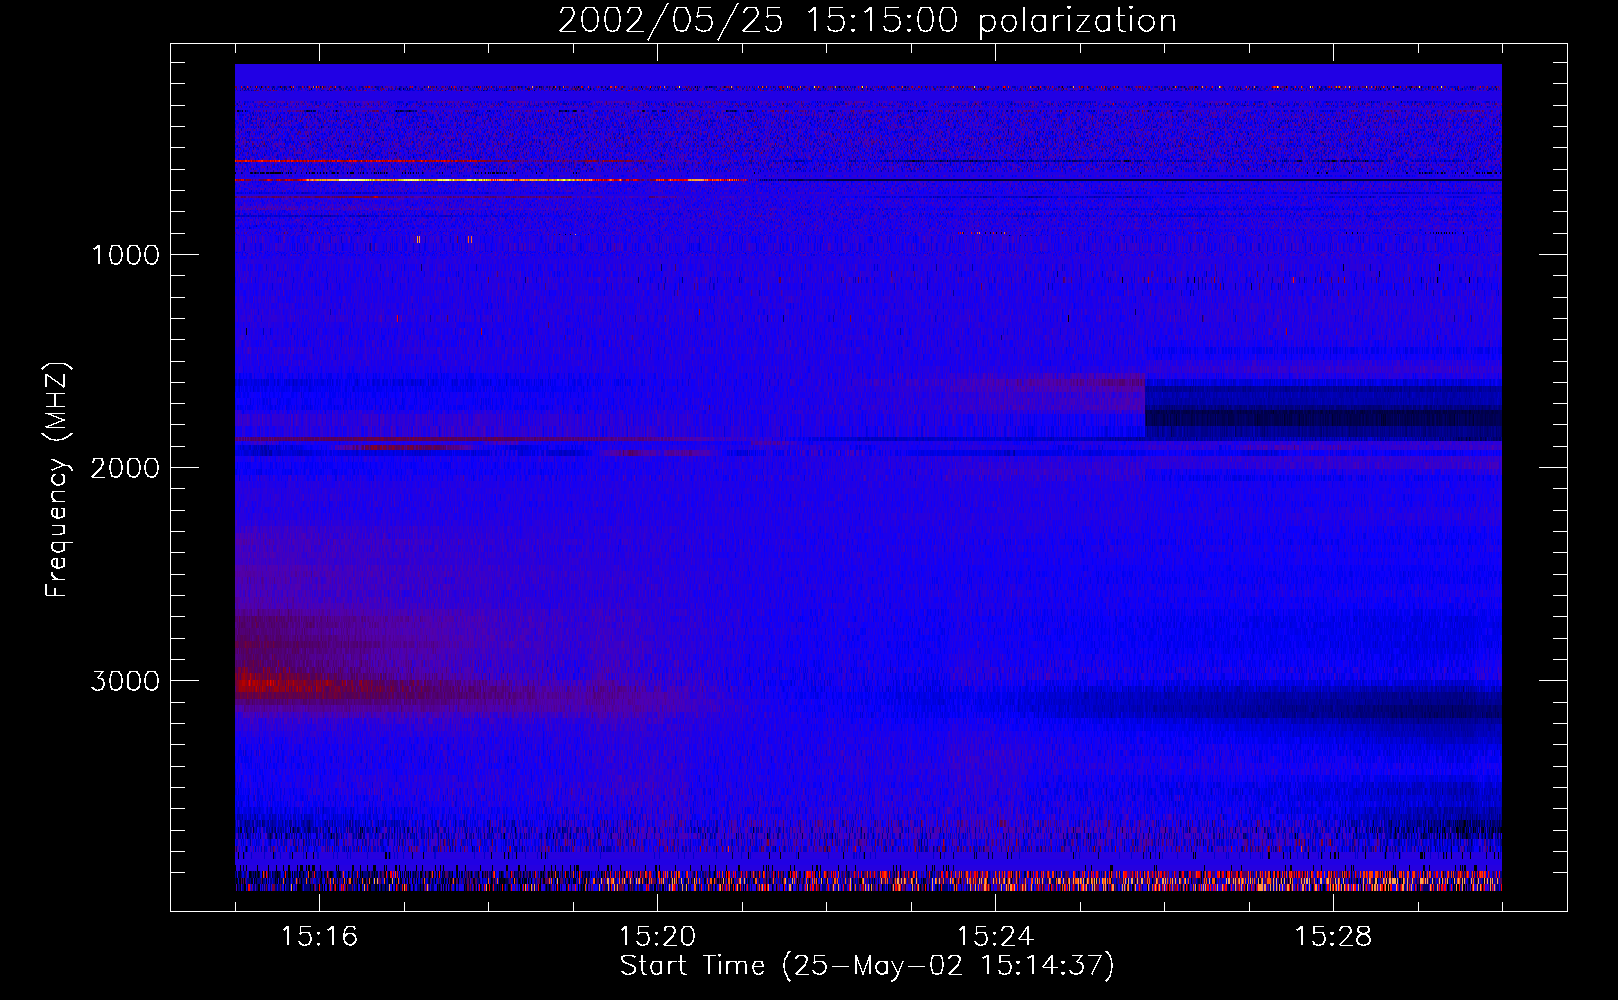Click the '1000' frequency axis label
Screen dimensions: 1618x1000
tap(125, 255)
